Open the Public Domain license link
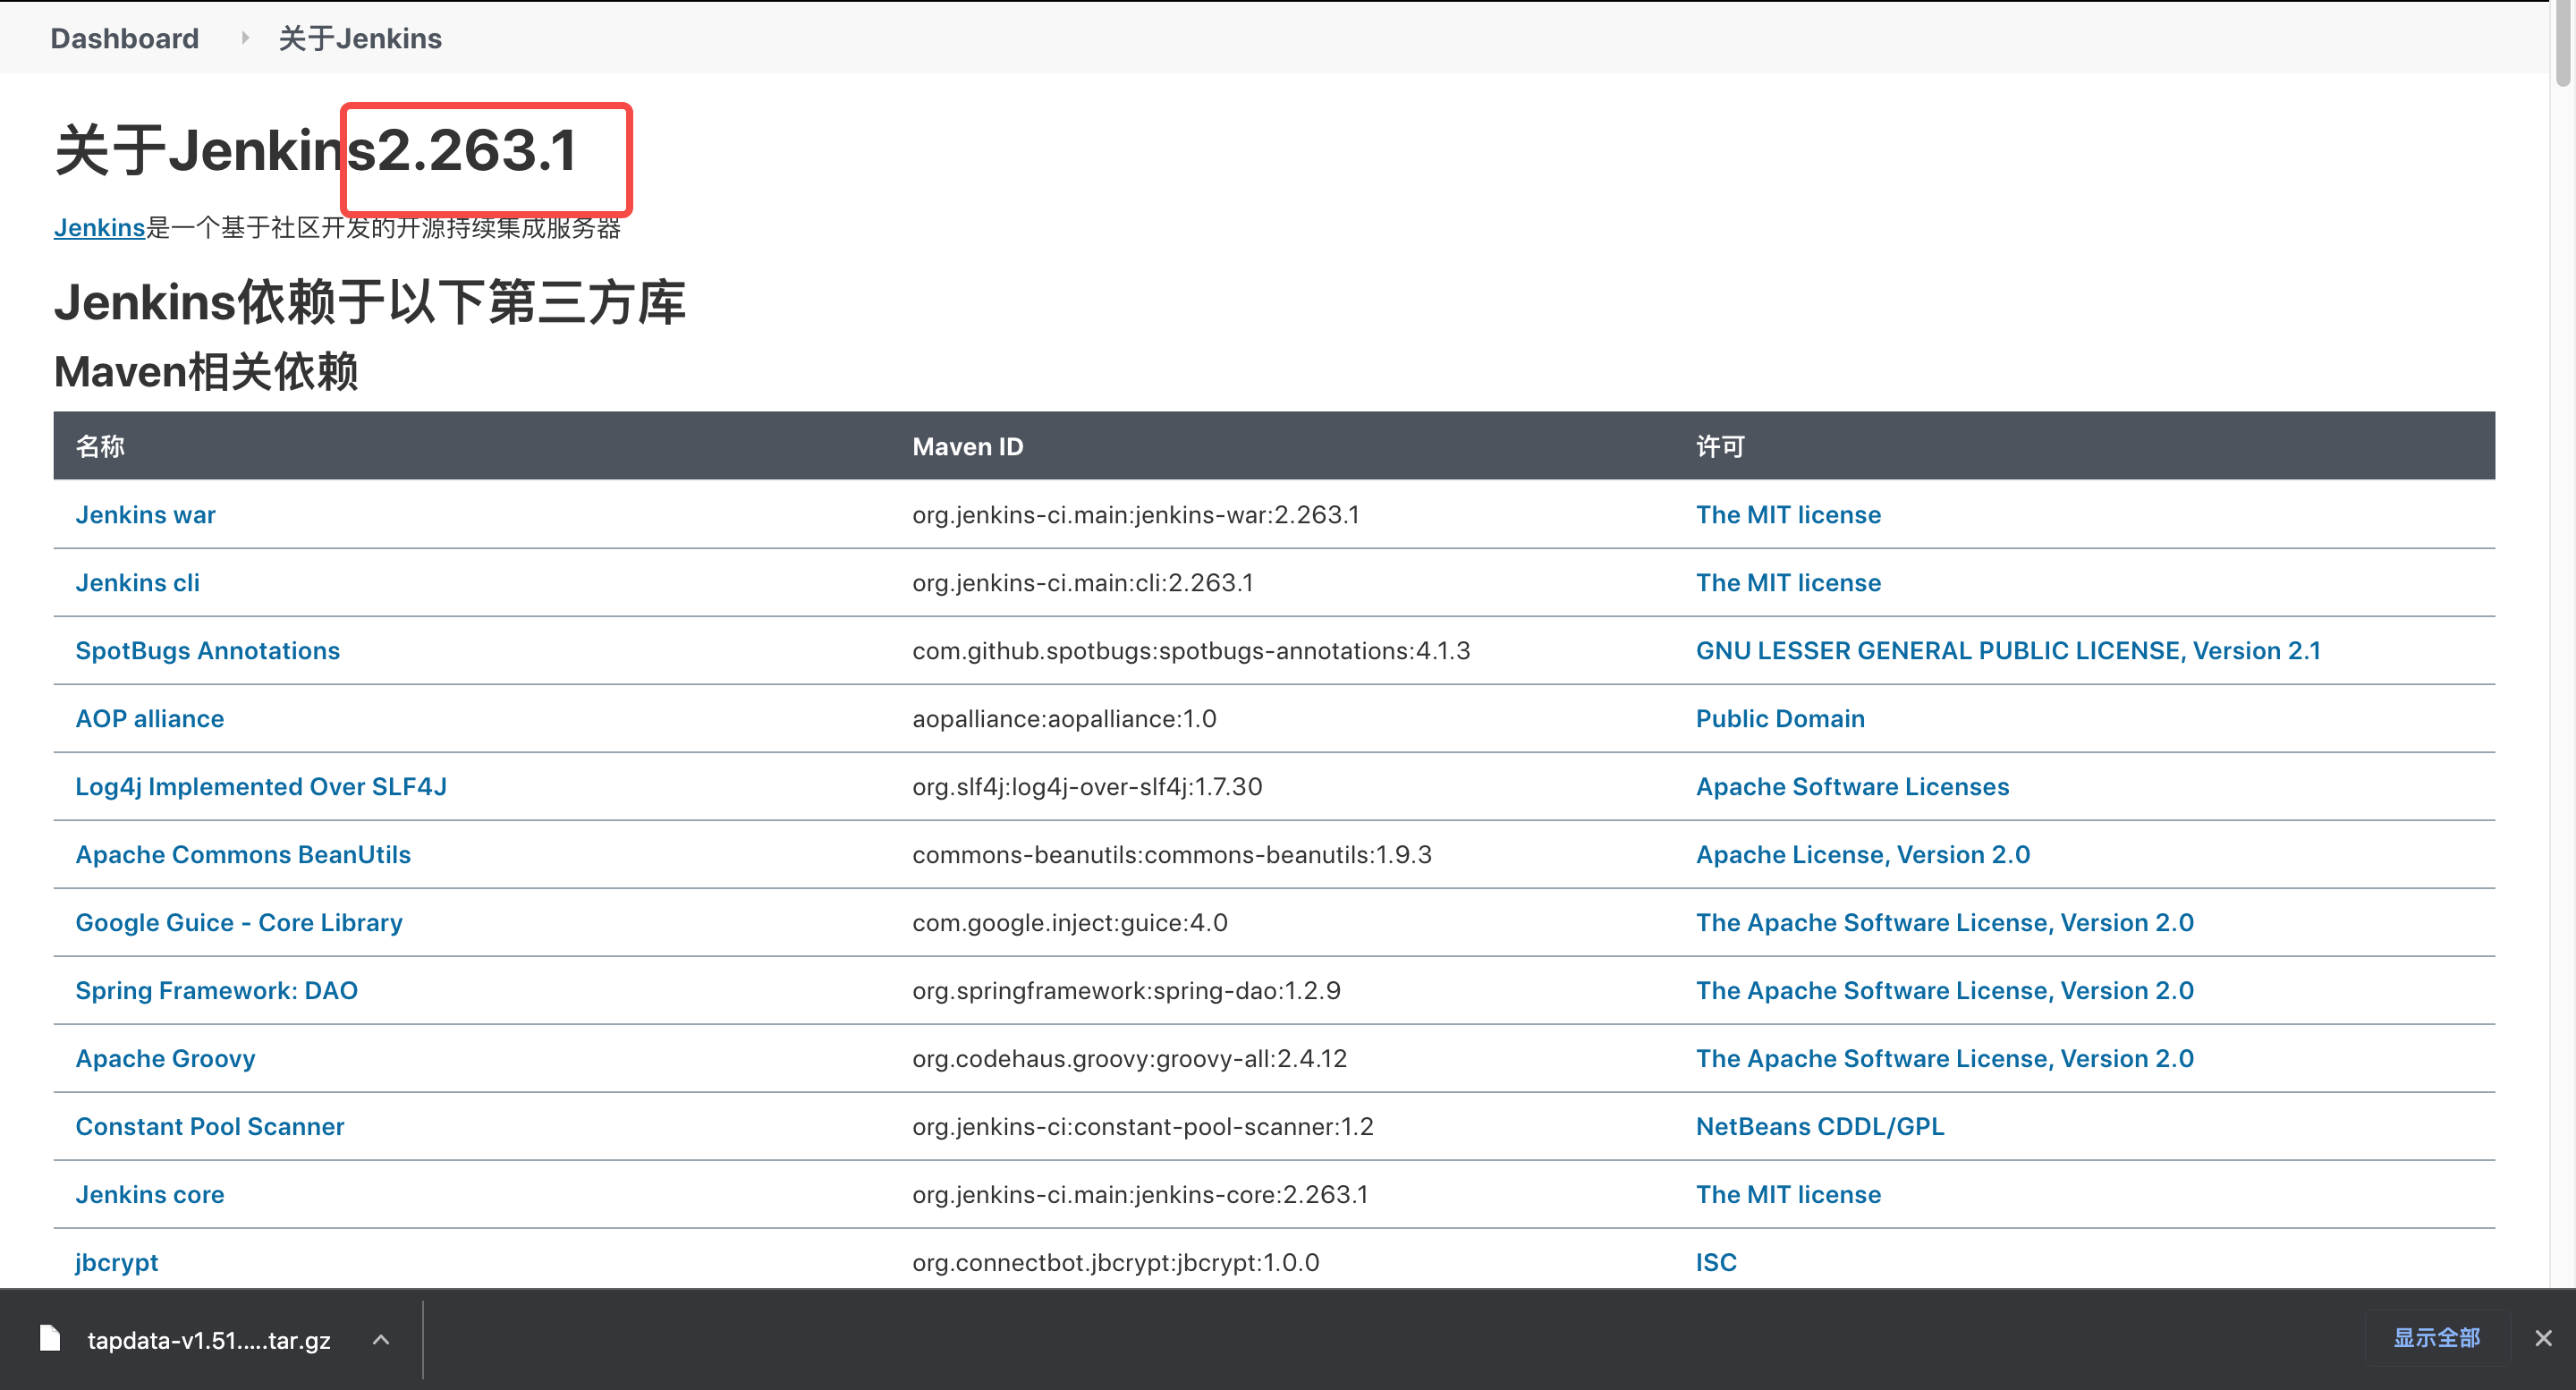Image resolution: width=2576 pixels, height=1390 pixels. (1780, 719)
